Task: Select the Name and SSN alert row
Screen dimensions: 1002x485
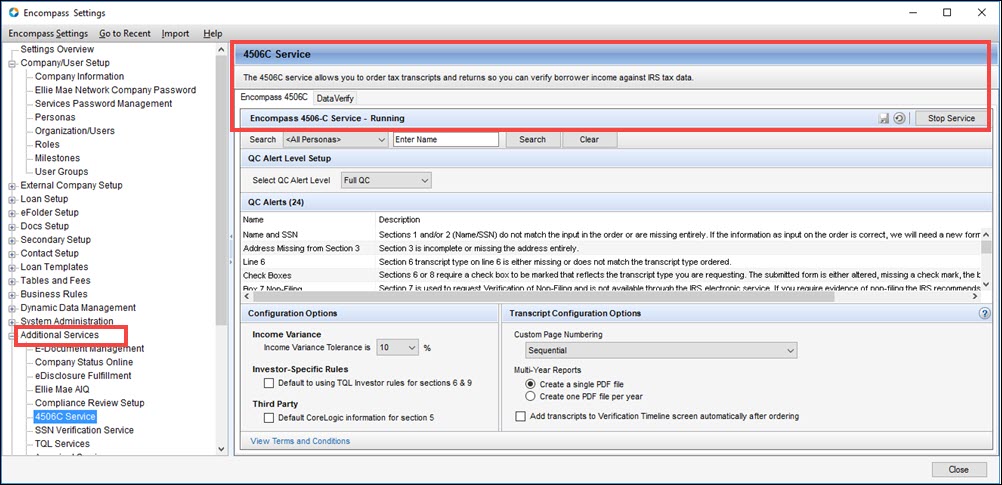Action: (x=610, y=235)
